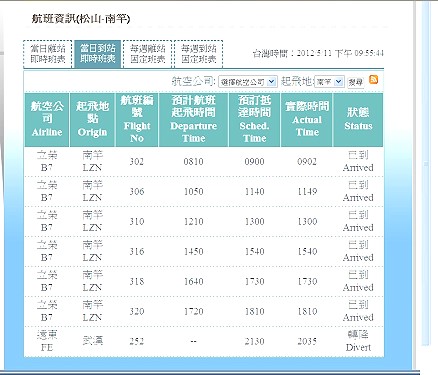438x375 pixels.
Task: Select flight number 320 cell
Action: tap(137, 312)
